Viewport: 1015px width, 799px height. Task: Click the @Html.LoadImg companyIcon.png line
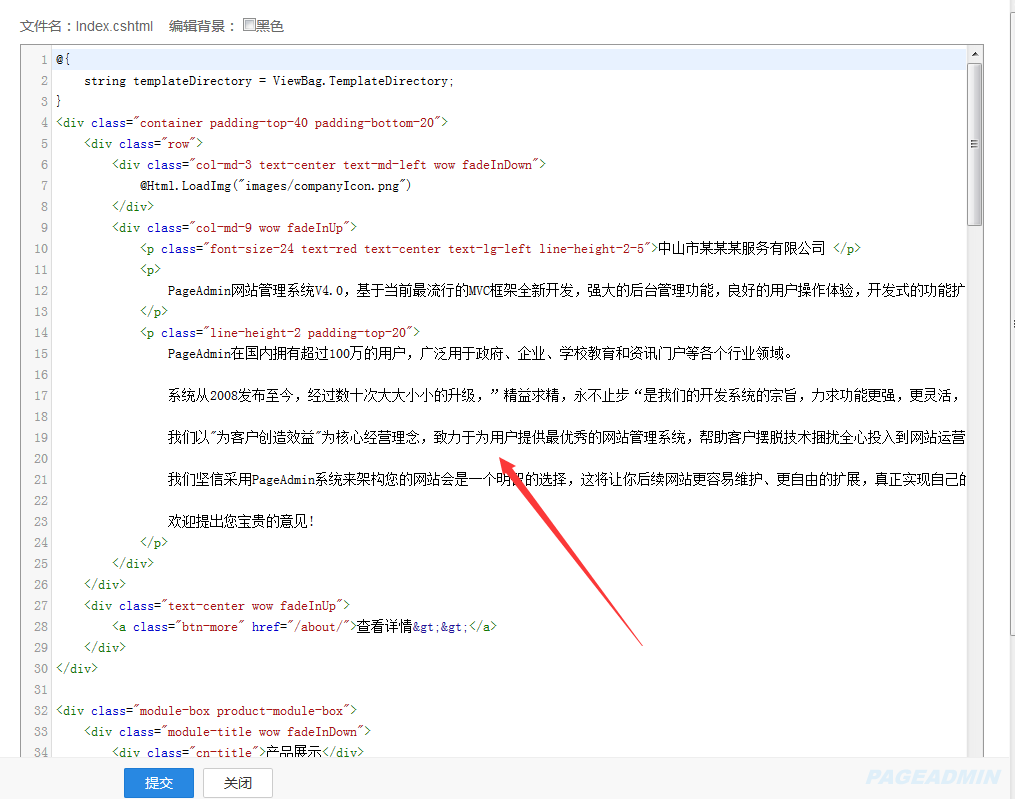point(276,185)
